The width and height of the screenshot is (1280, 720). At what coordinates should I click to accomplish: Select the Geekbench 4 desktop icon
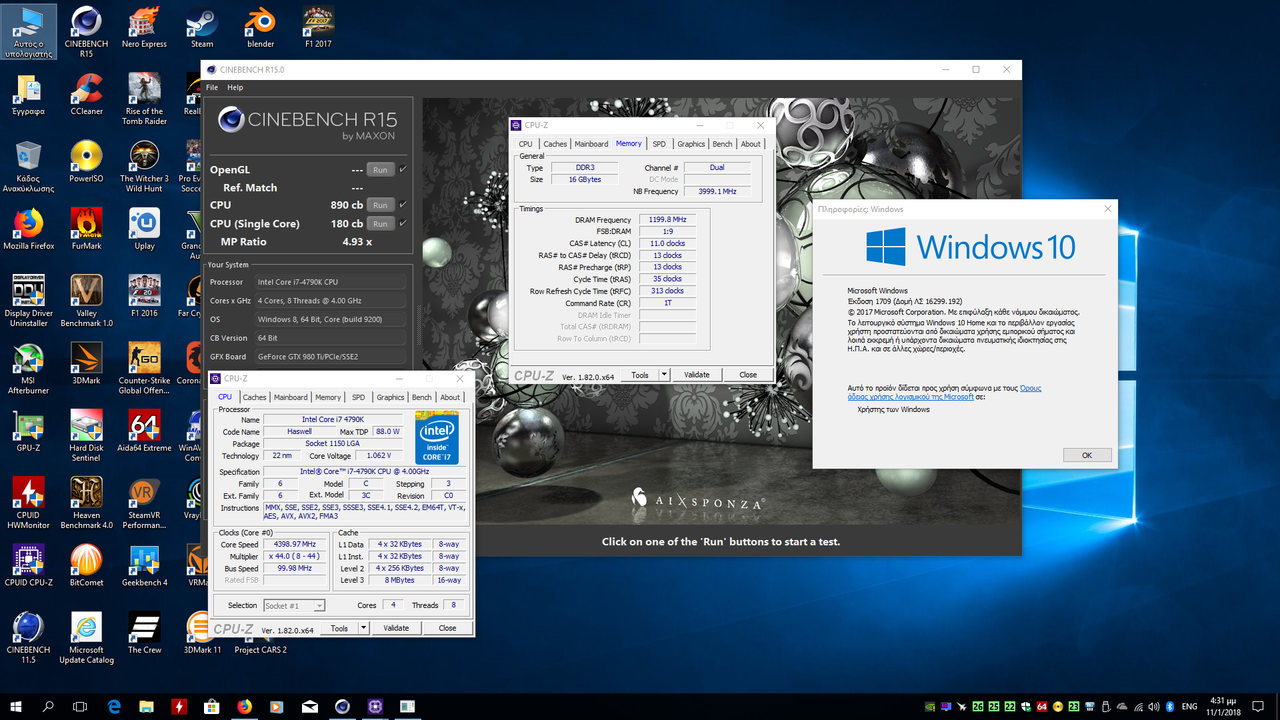tap(144, 564)
